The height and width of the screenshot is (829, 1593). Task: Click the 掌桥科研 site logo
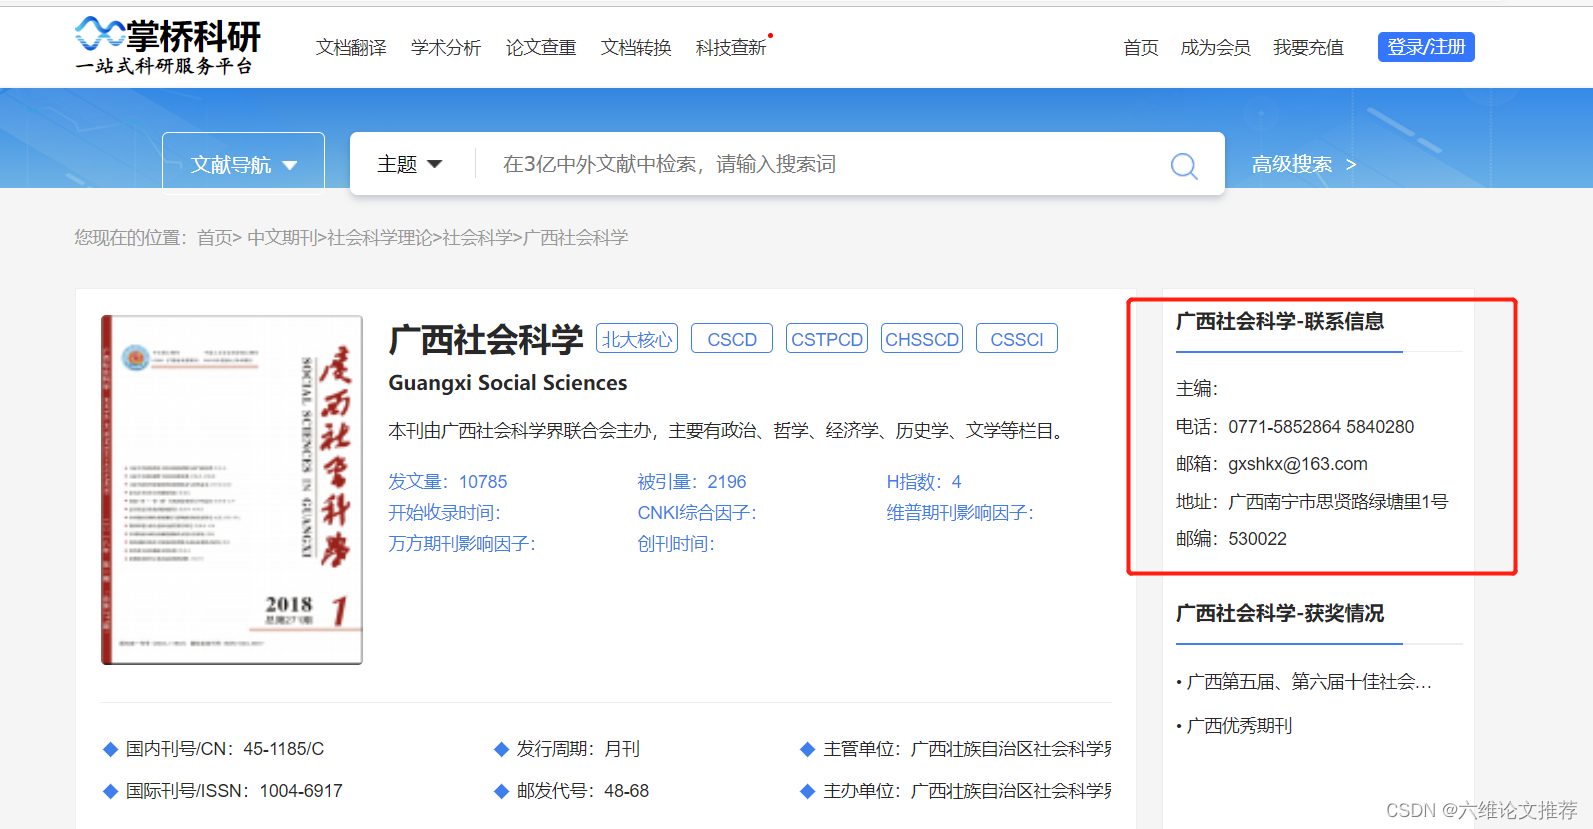click(167, 46)
